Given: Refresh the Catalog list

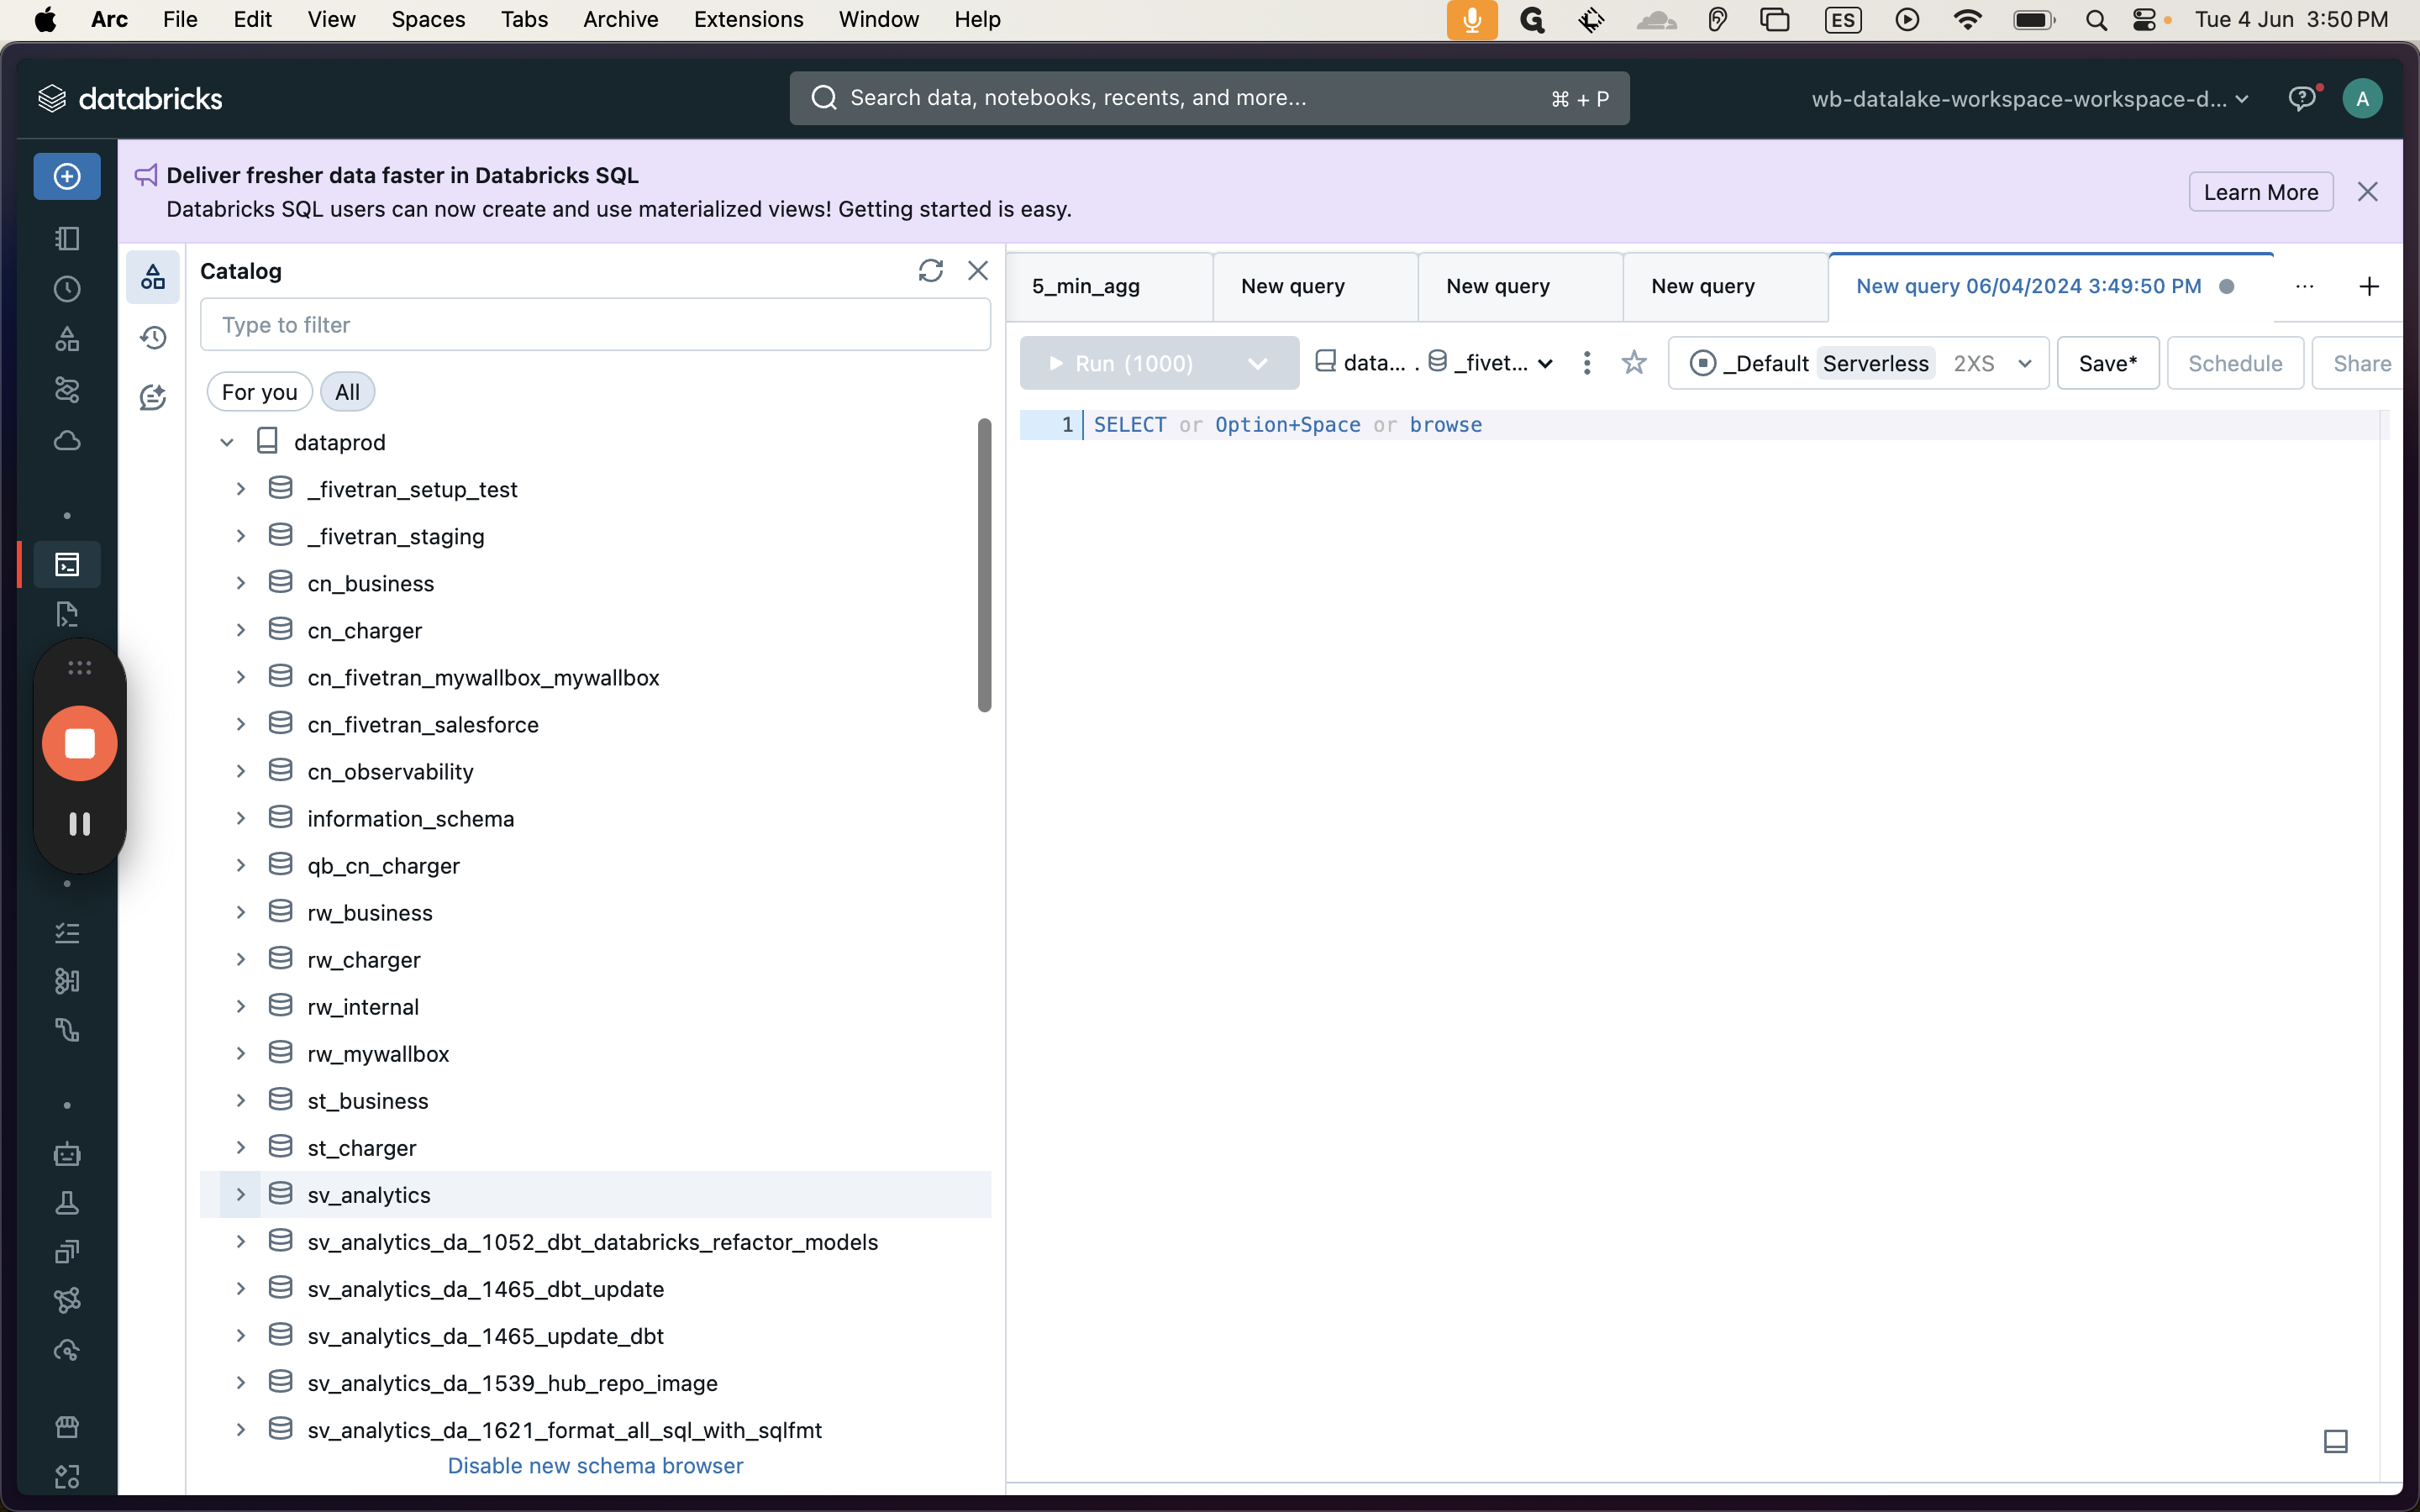Looking at the screenshot, I should pyautogui.click(x=930, y=271).
